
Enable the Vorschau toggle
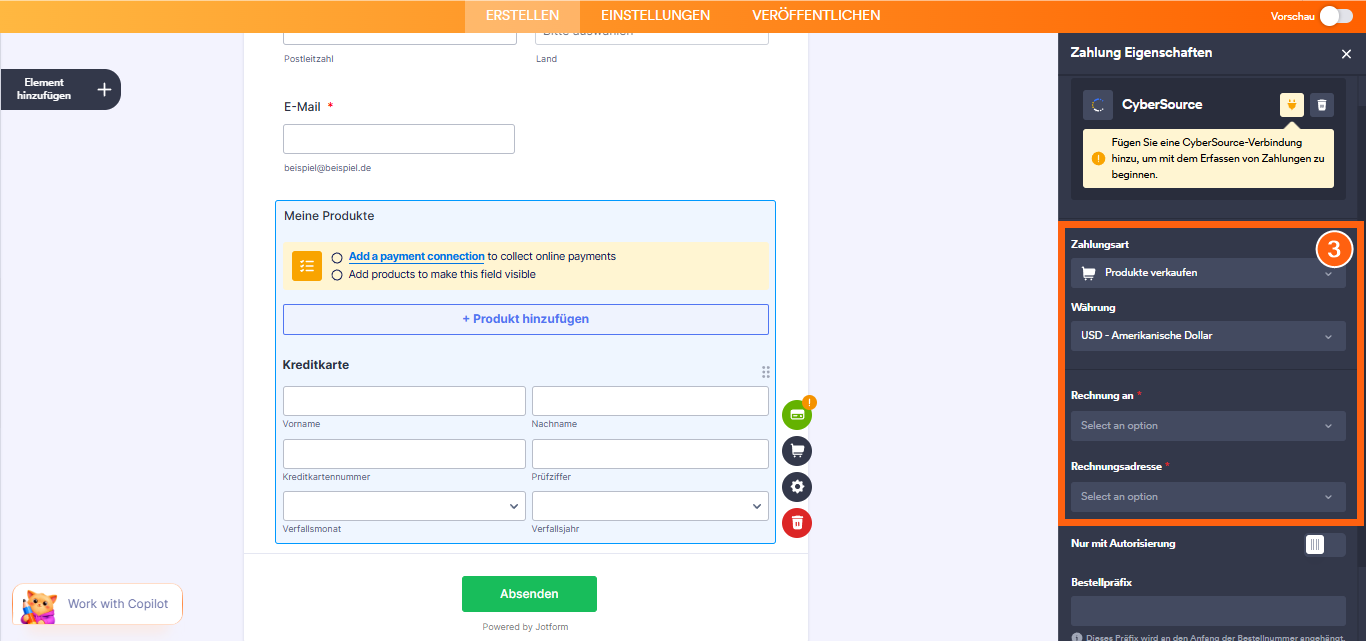[1335, 16]
